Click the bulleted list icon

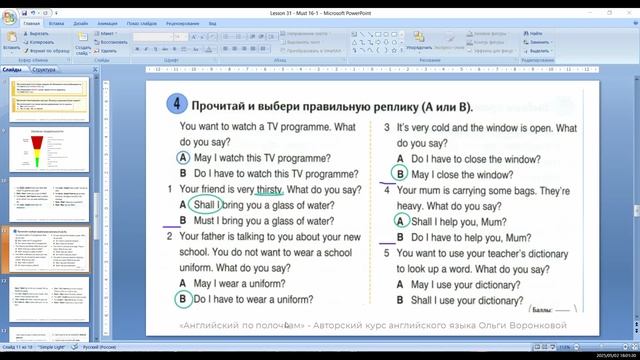226,37
